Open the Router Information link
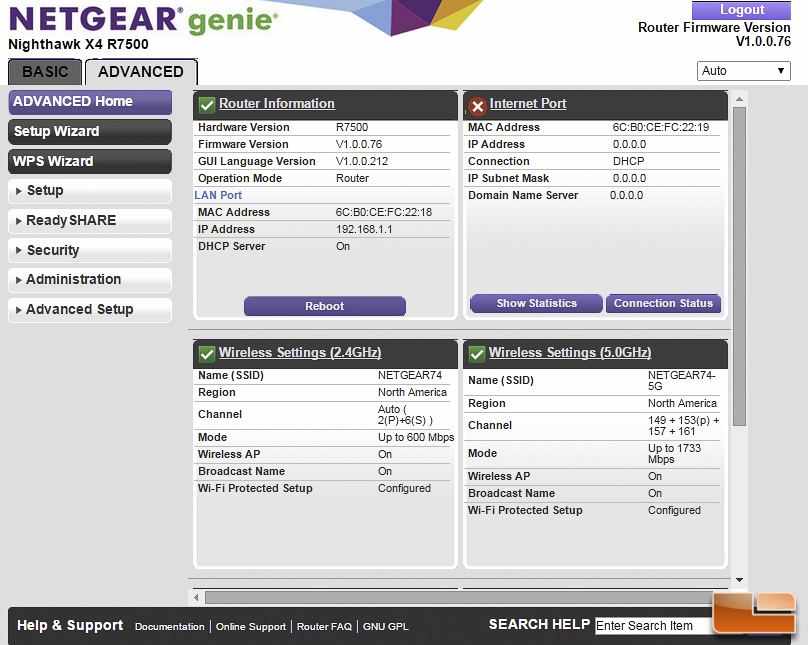The image size is (808, 645). tap(277, 104)
